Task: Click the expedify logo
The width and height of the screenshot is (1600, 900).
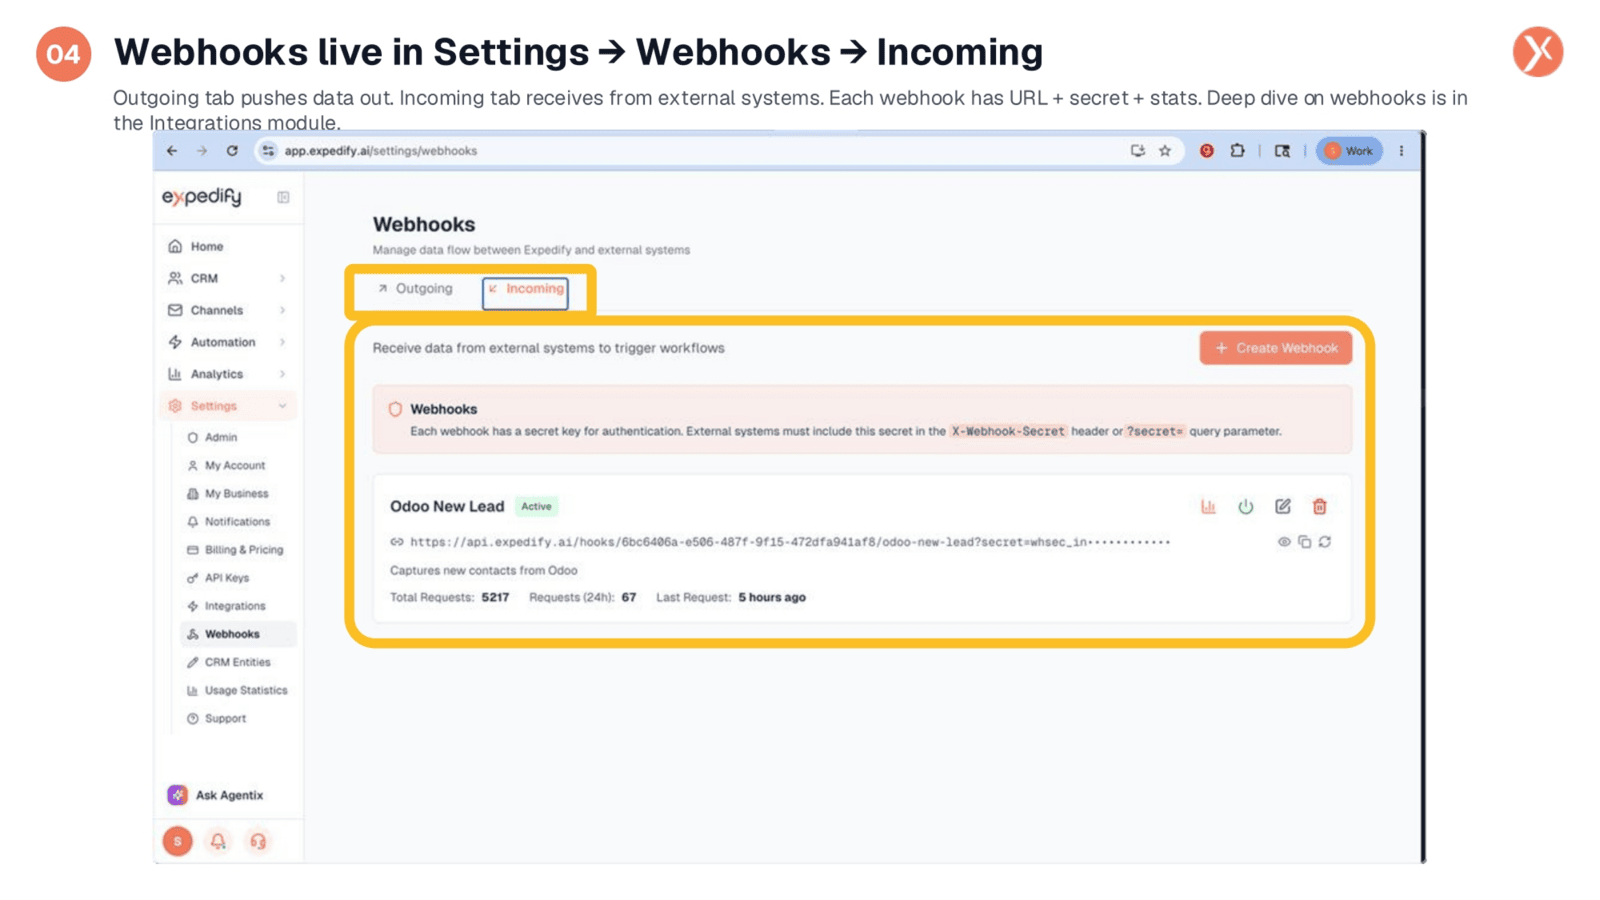Action: coord(202,197)
